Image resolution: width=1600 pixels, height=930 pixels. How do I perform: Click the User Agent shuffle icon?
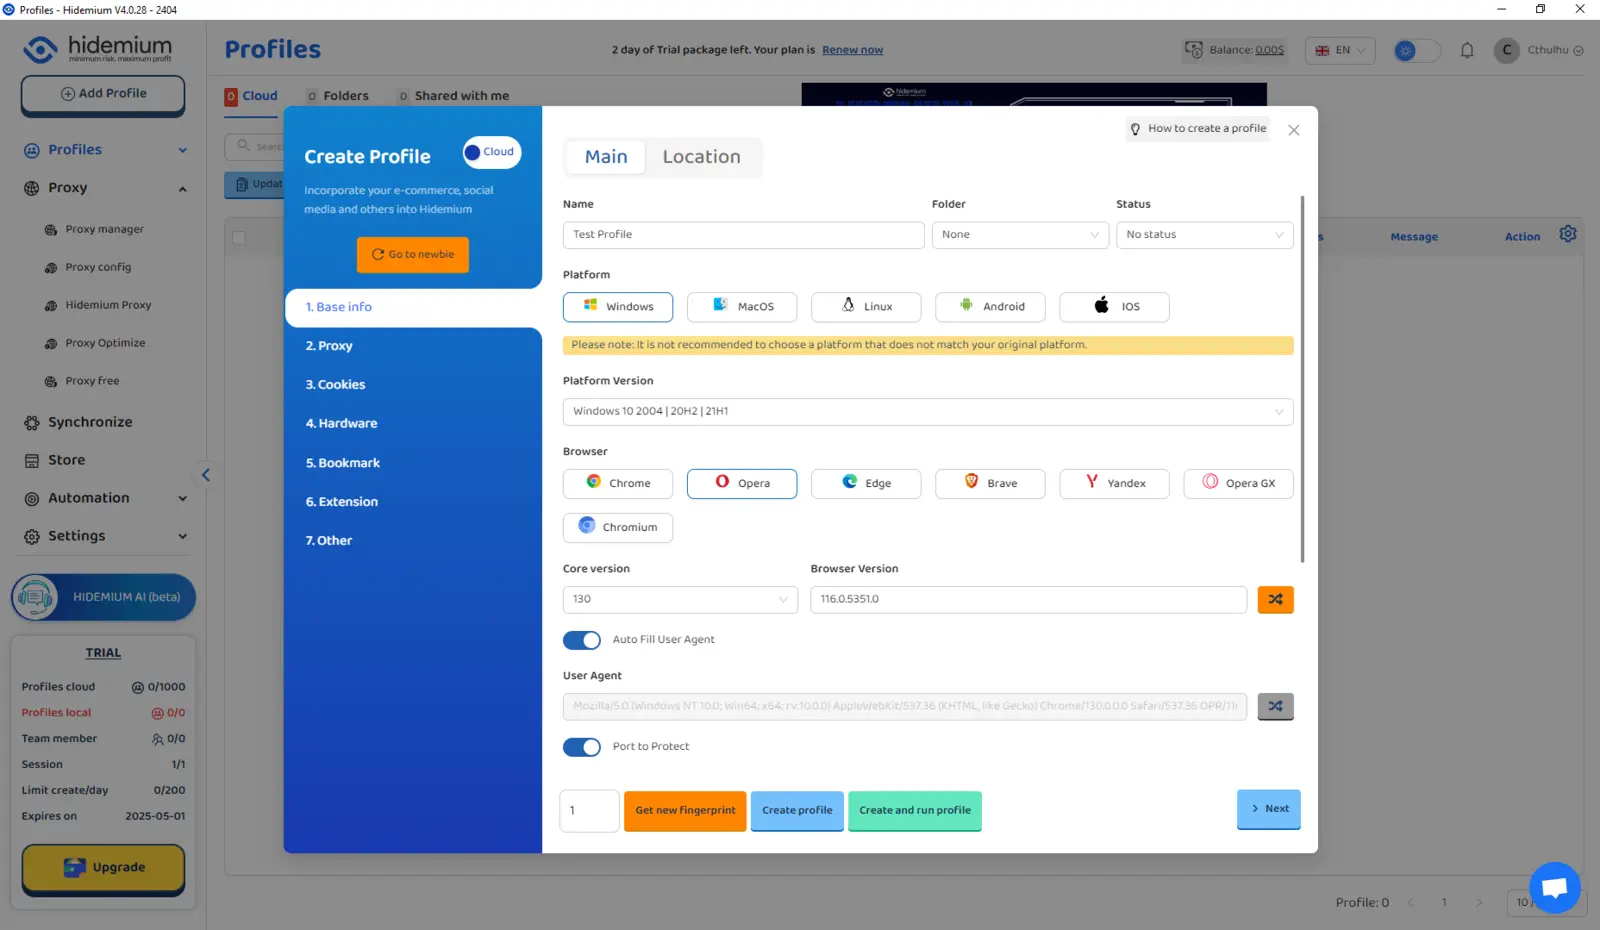pyautogui.click(x=1275, y=706)
